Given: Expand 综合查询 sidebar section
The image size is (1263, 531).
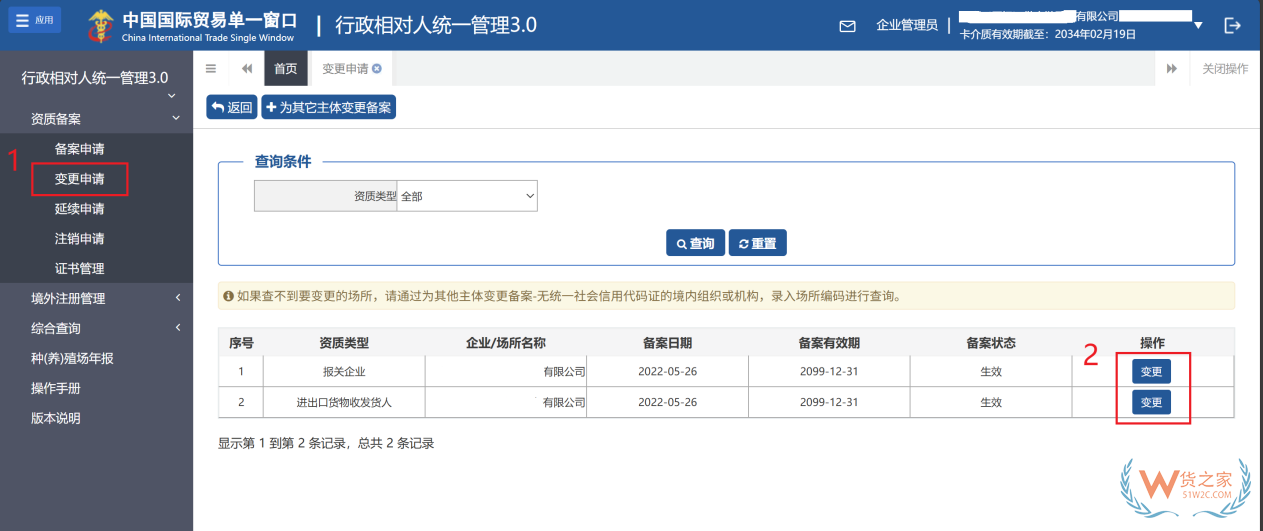Looking at the screenshot, I should pos(96,328).
